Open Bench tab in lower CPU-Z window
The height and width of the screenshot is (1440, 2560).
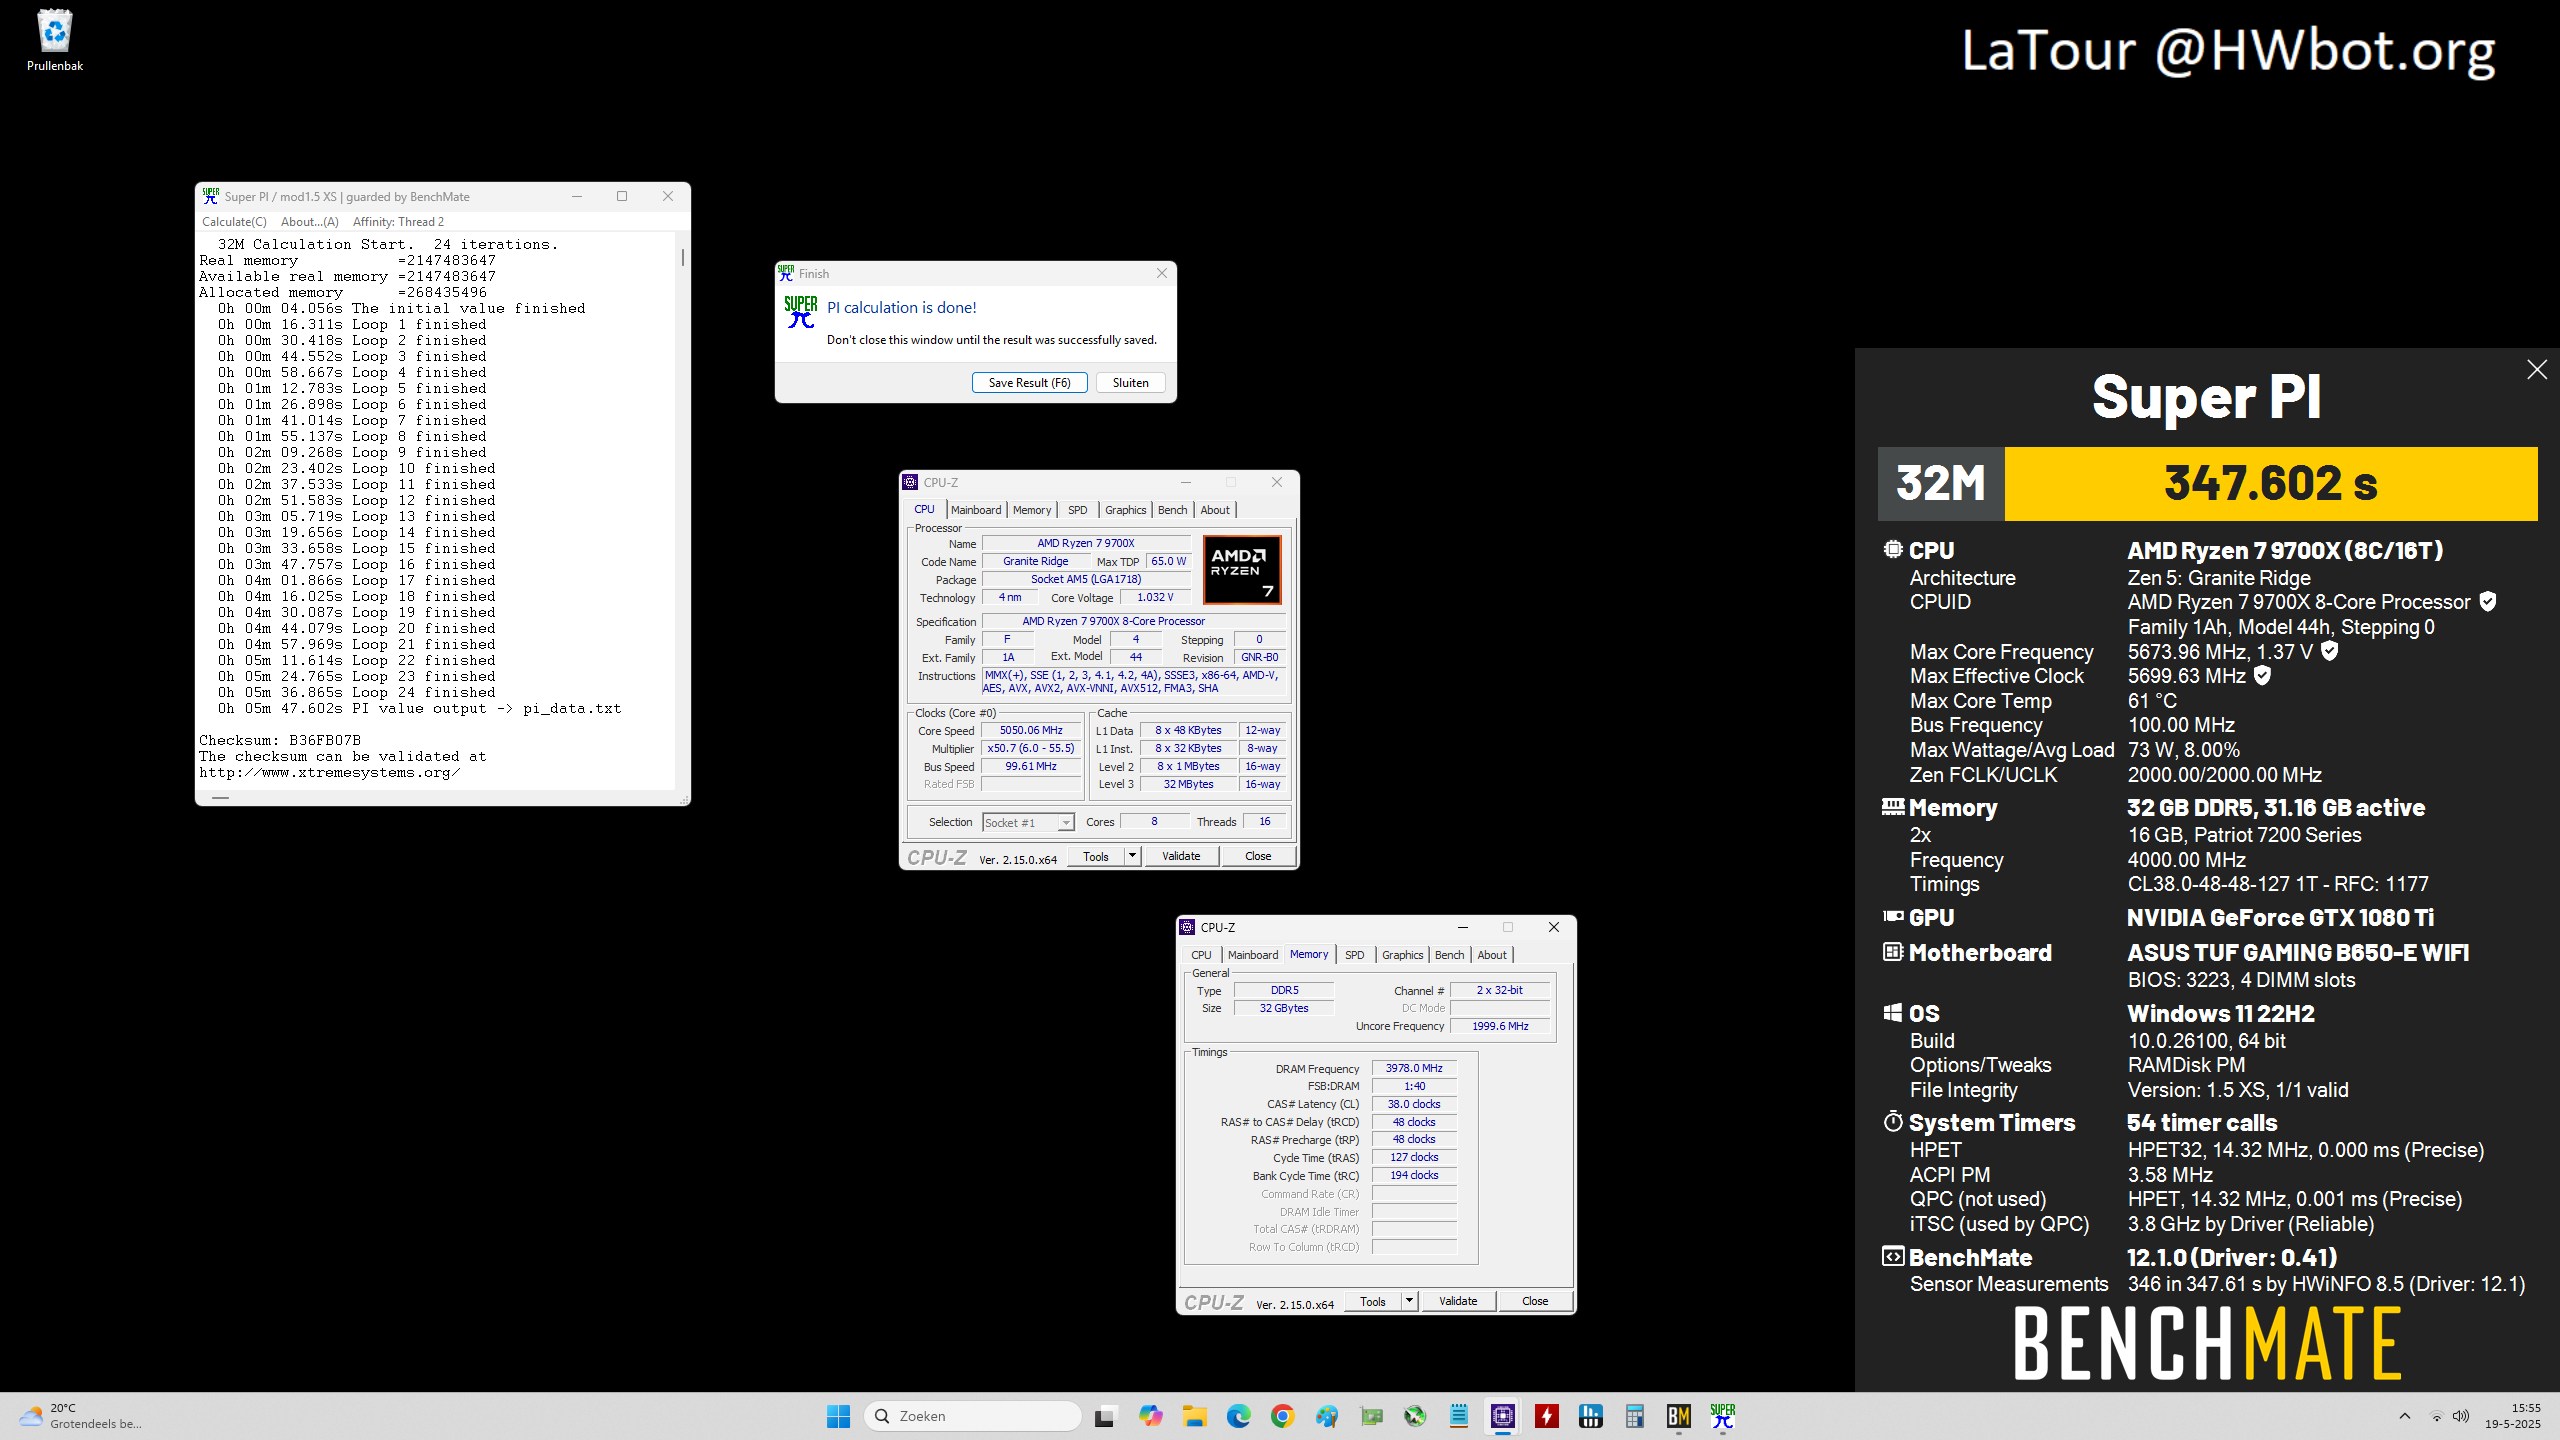tap(1449, 955)
